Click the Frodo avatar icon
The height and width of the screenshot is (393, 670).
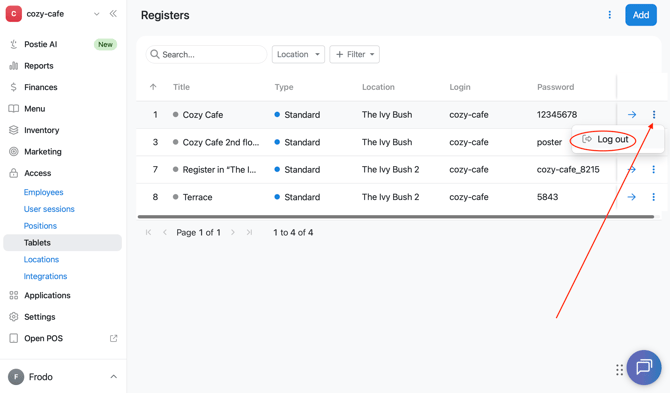coord(16,377)
